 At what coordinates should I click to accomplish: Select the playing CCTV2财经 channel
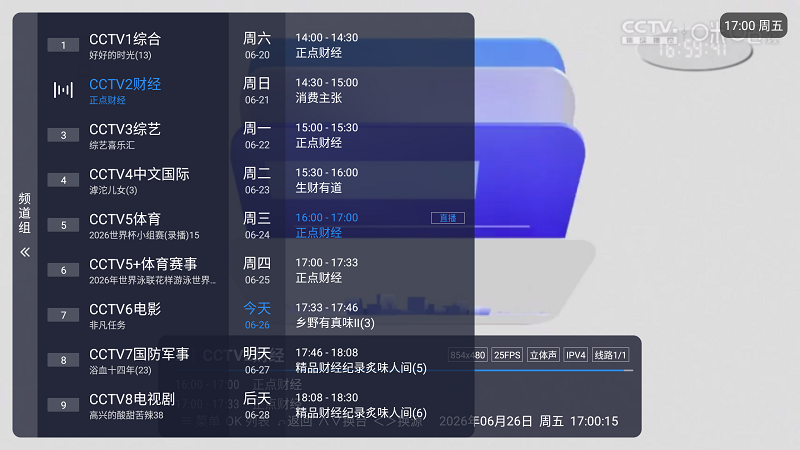click(x=133, y=90)
